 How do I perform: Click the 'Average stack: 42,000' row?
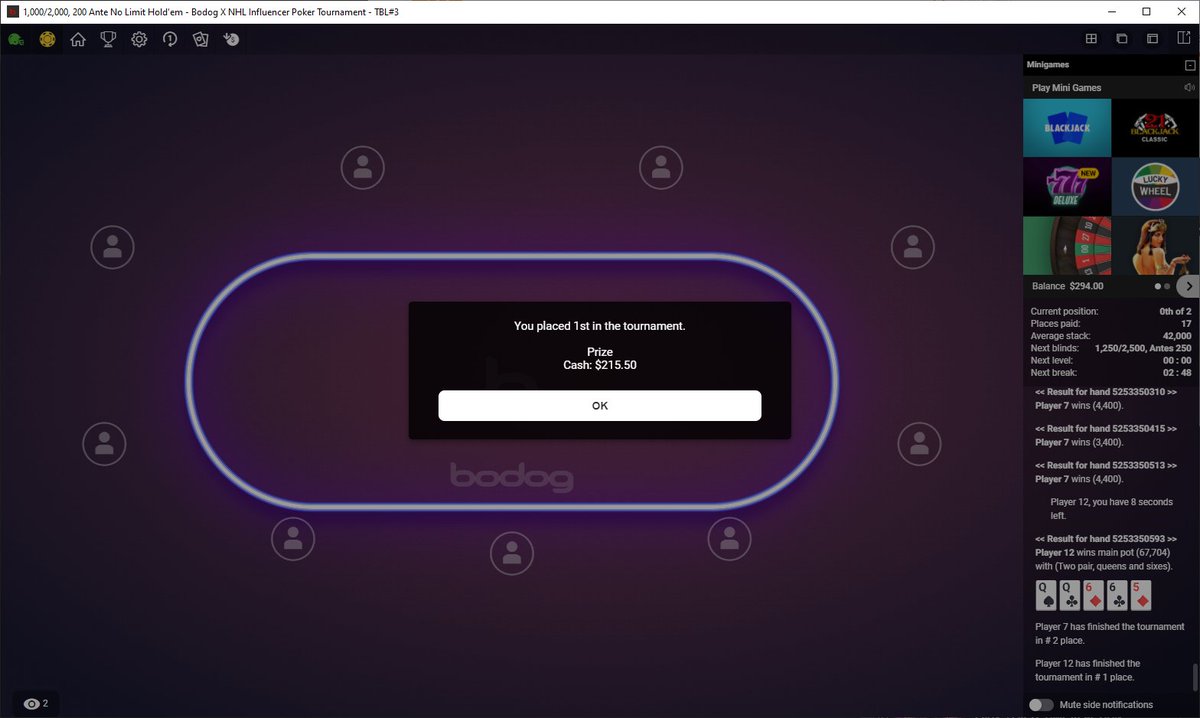coord(1111,336)
